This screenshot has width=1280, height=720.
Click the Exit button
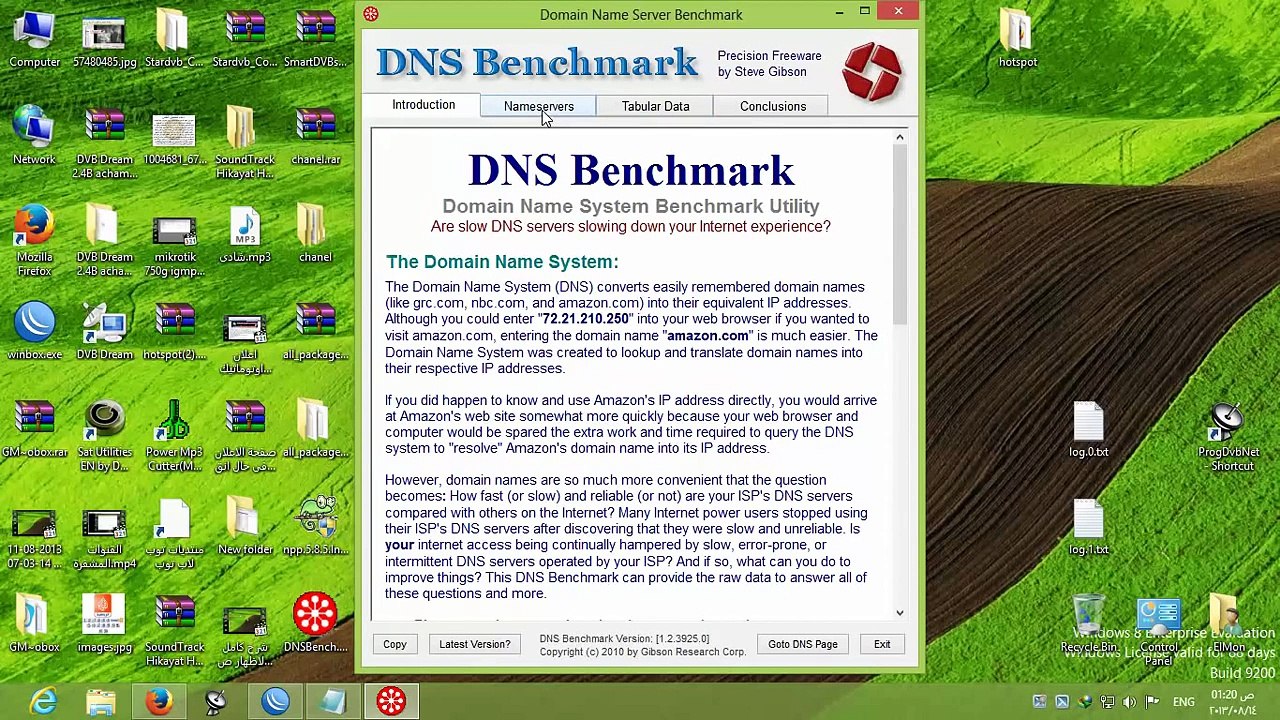[x=882, y=644]
